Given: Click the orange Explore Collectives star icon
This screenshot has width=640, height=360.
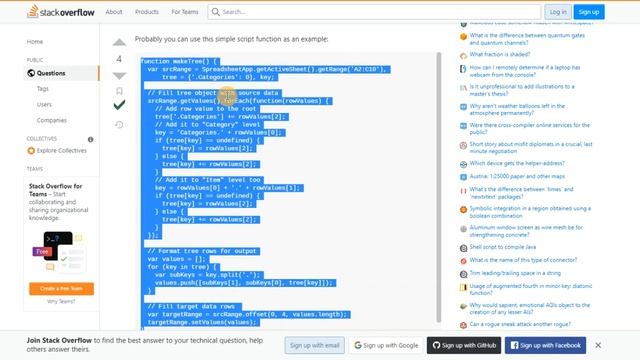Looking at the screenshot, I should click(x=31, y=151).
